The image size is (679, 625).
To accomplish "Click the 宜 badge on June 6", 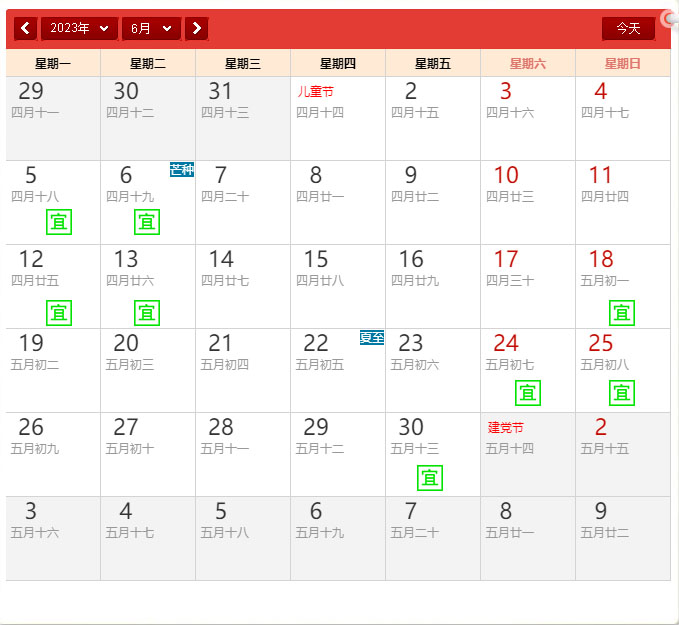I will tap(147, 222).
